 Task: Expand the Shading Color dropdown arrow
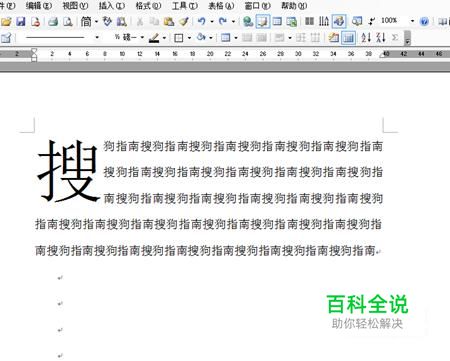point(211,37)
